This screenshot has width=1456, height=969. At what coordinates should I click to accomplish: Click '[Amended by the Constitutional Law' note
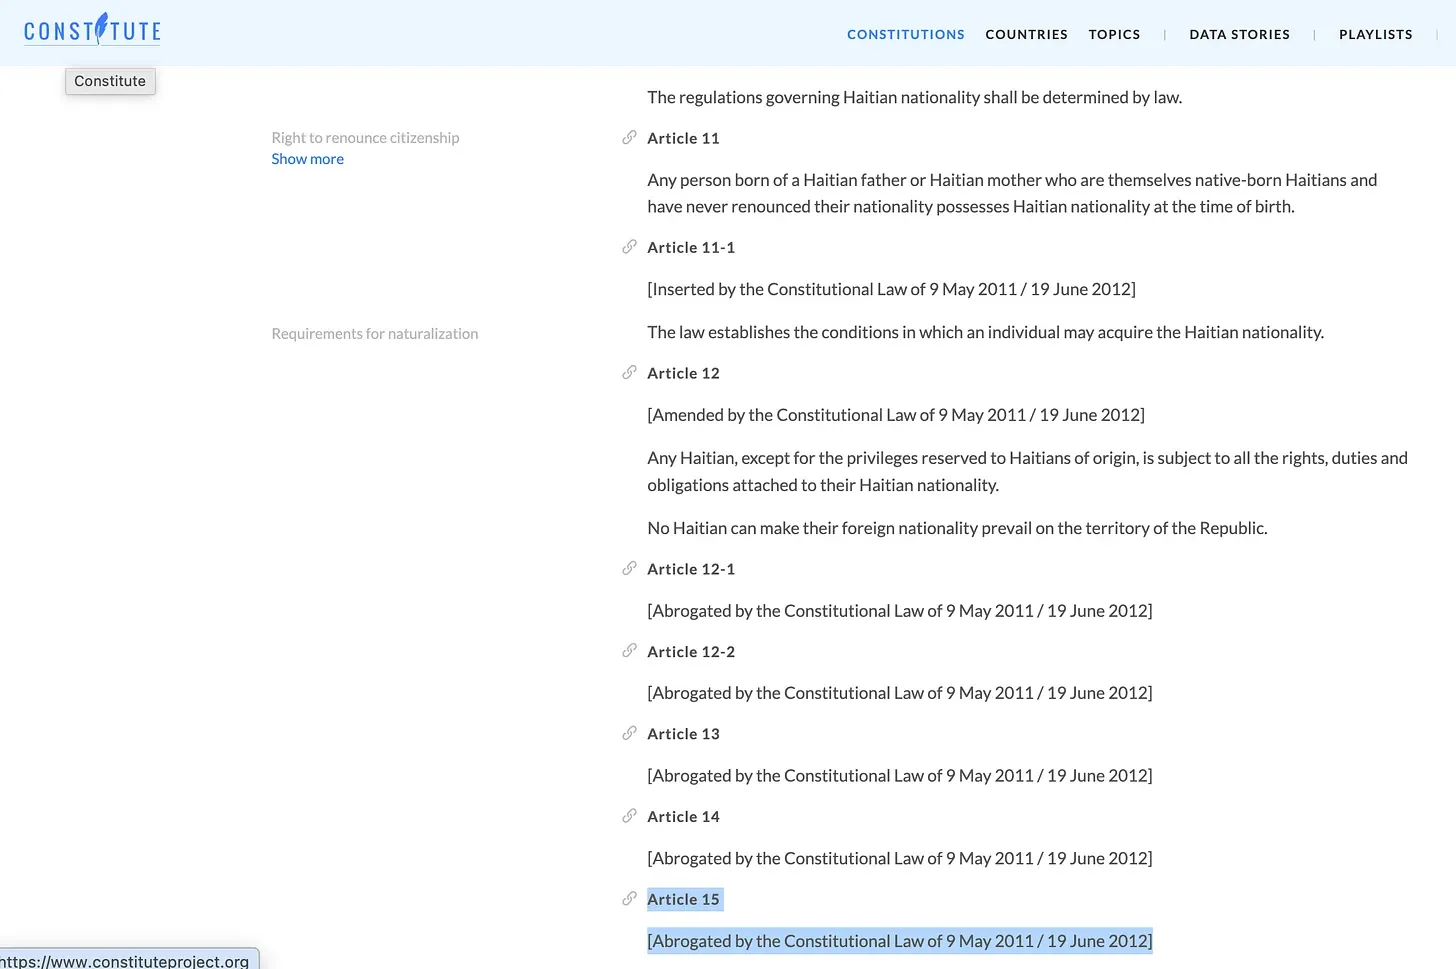pos(896,415)
